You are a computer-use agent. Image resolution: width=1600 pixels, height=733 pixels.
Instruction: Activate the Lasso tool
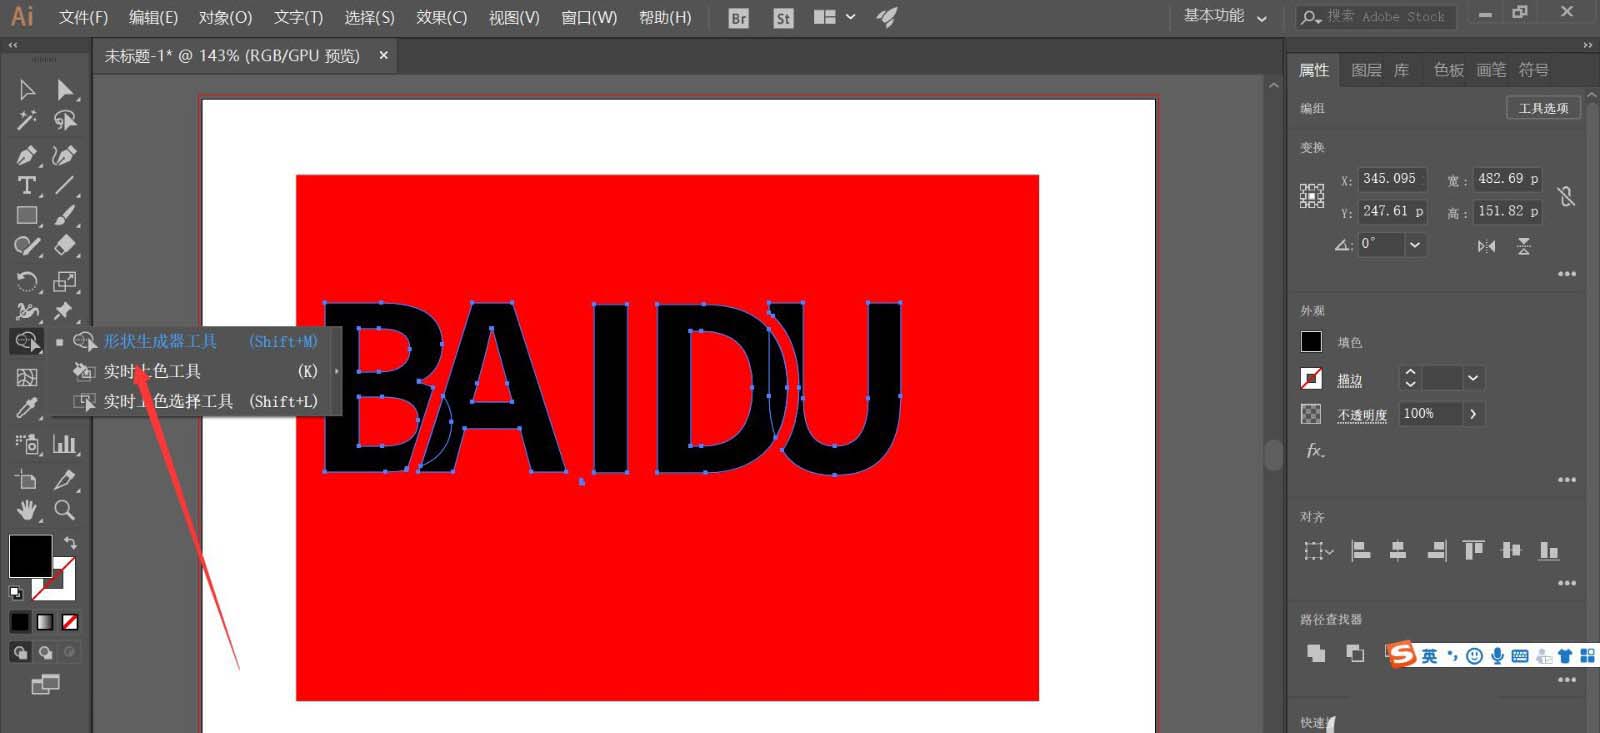tap(65, 121)
